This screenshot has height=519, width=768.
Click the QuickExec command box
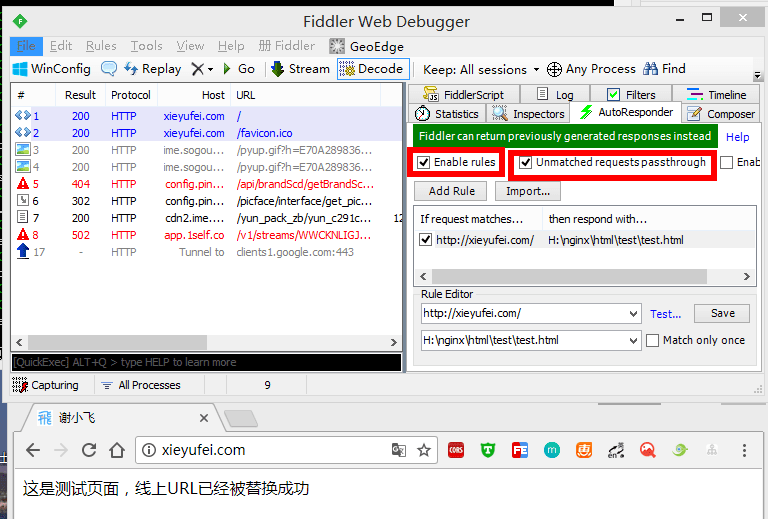click(206, 362)
